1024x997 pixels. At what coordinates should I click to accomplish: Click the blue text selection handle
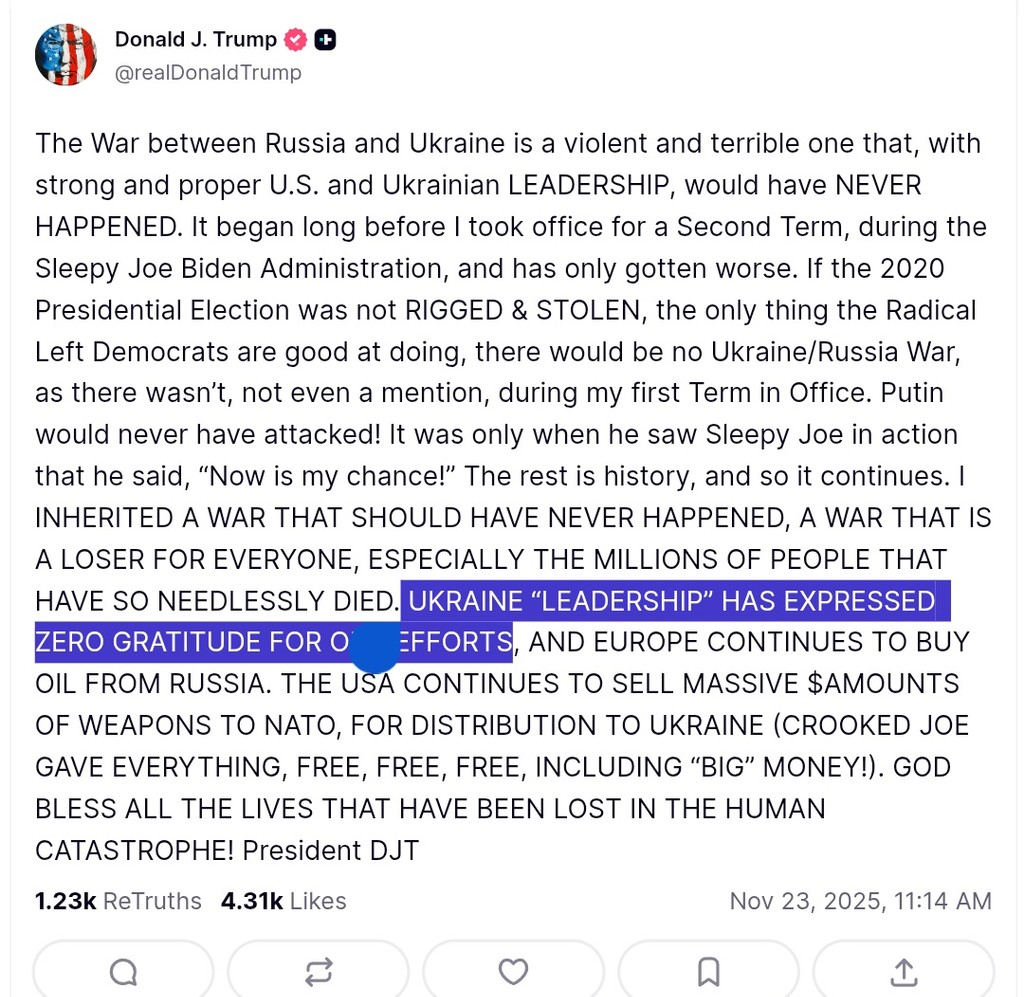(375, 647)
